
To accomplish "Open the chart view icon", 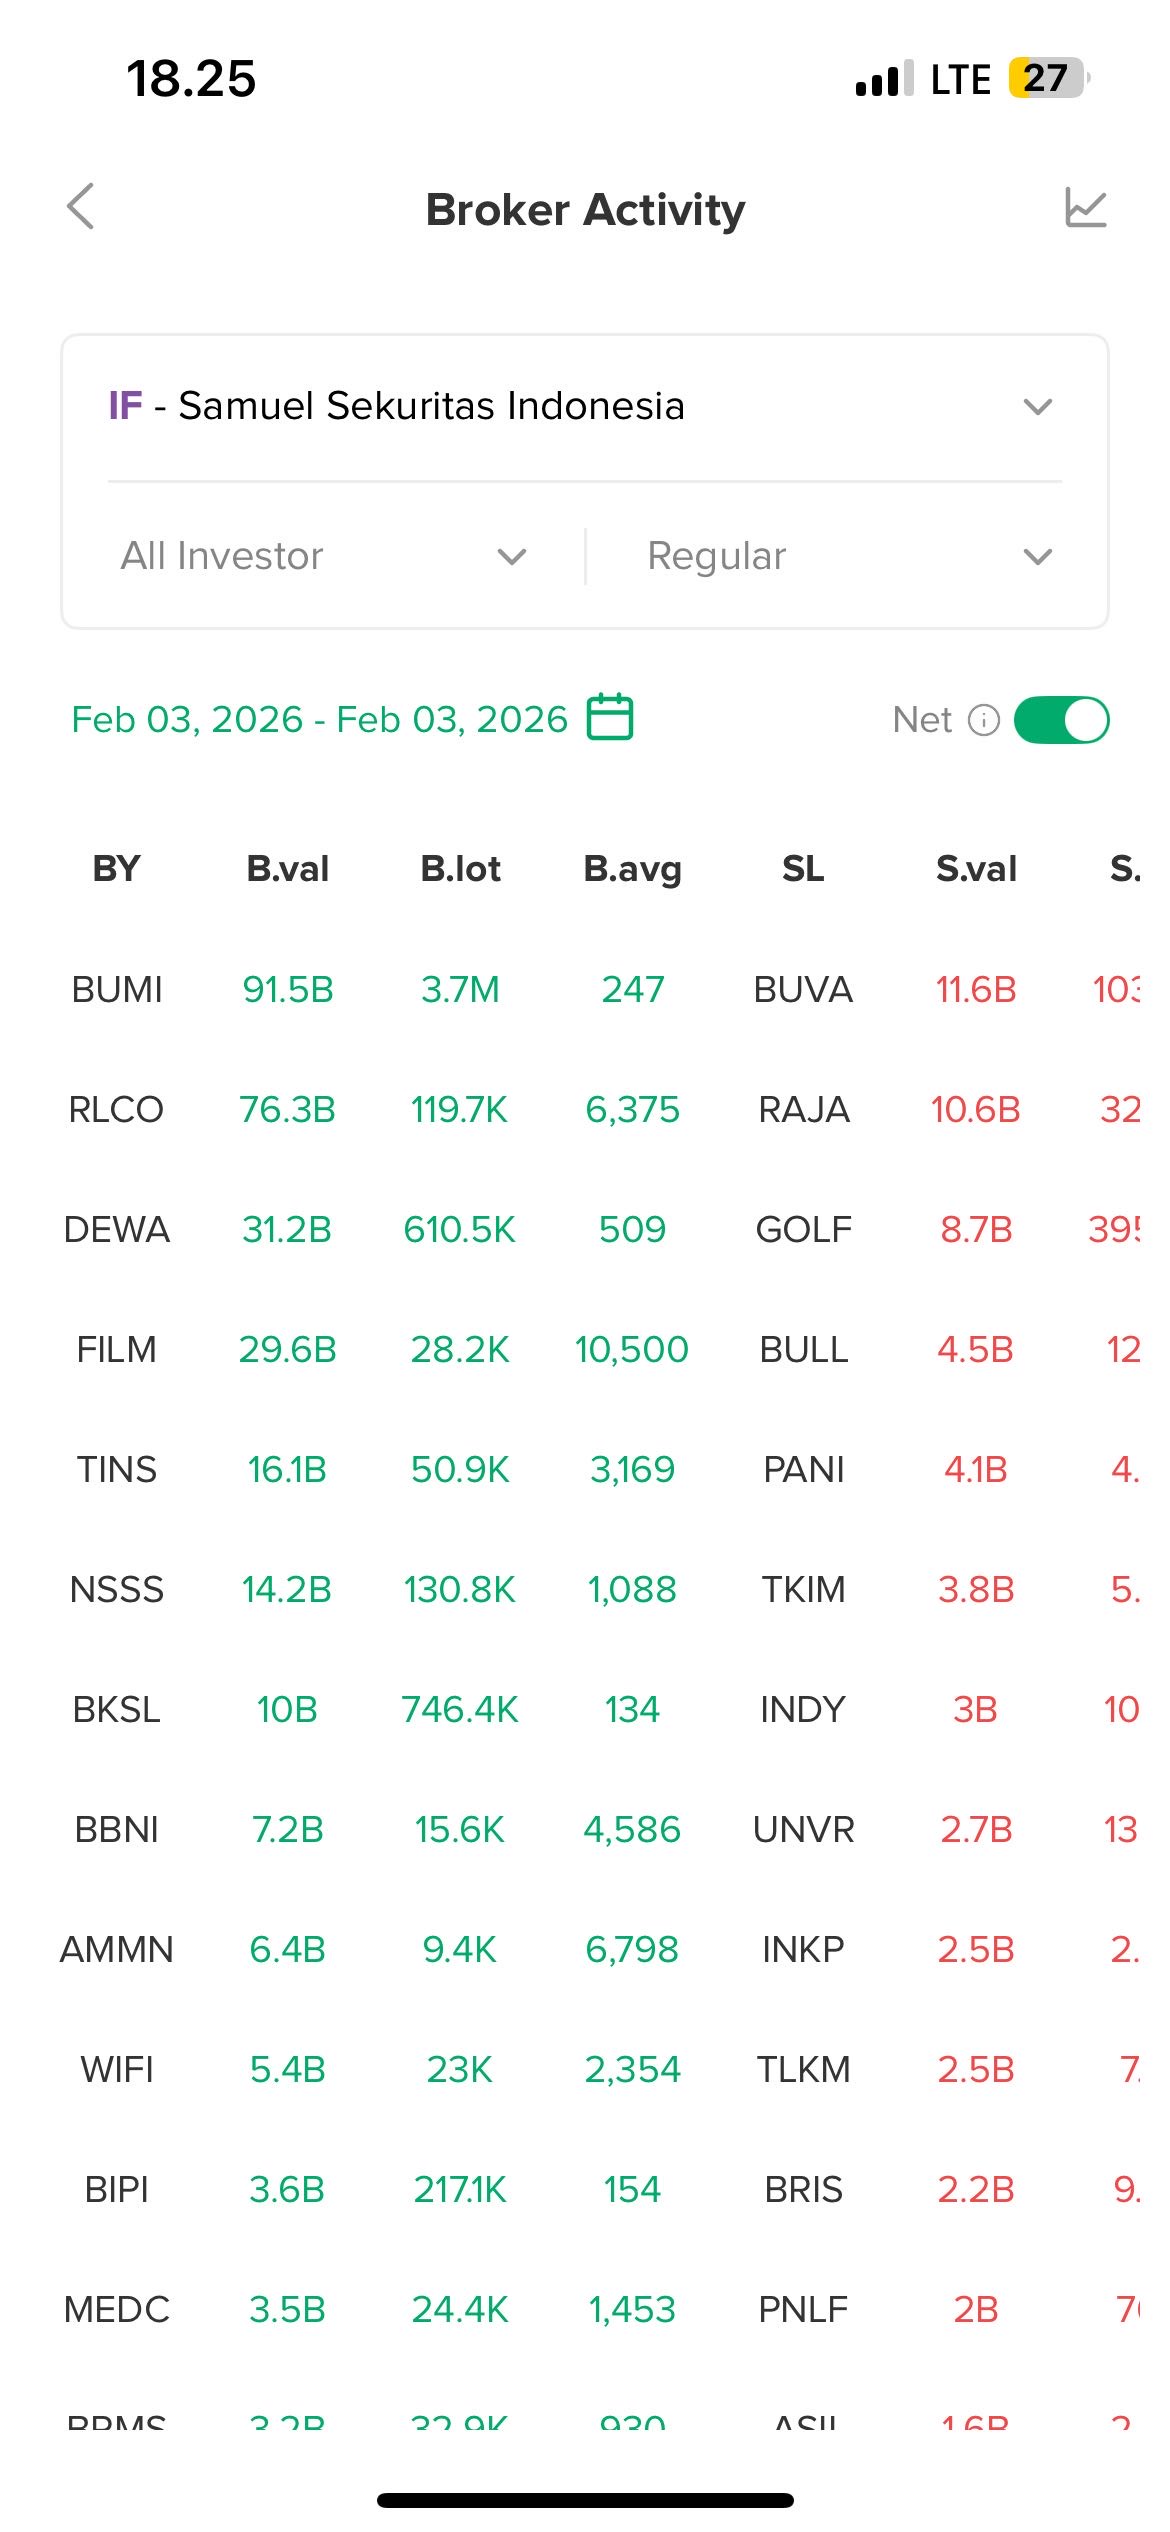I will (x=1085, y=208).
